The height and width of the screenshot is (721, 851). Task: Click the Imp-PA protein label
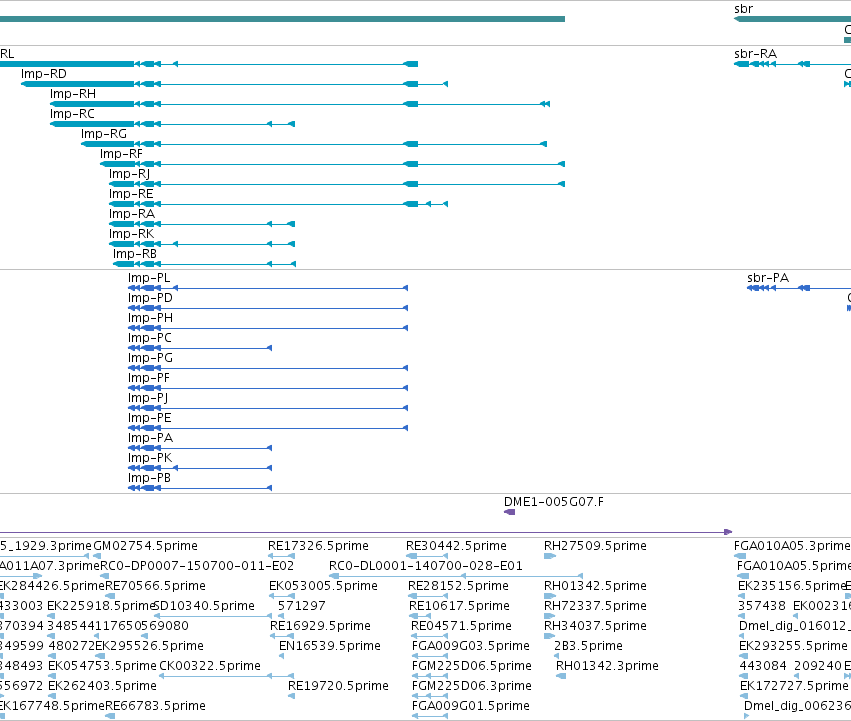click(150, 438)
